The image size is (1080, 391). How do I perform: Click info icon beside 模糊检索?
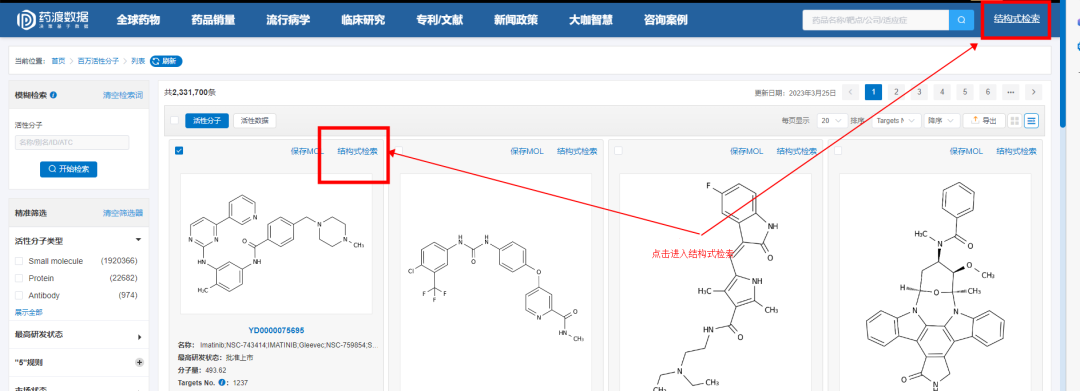[x=54, y=95]
